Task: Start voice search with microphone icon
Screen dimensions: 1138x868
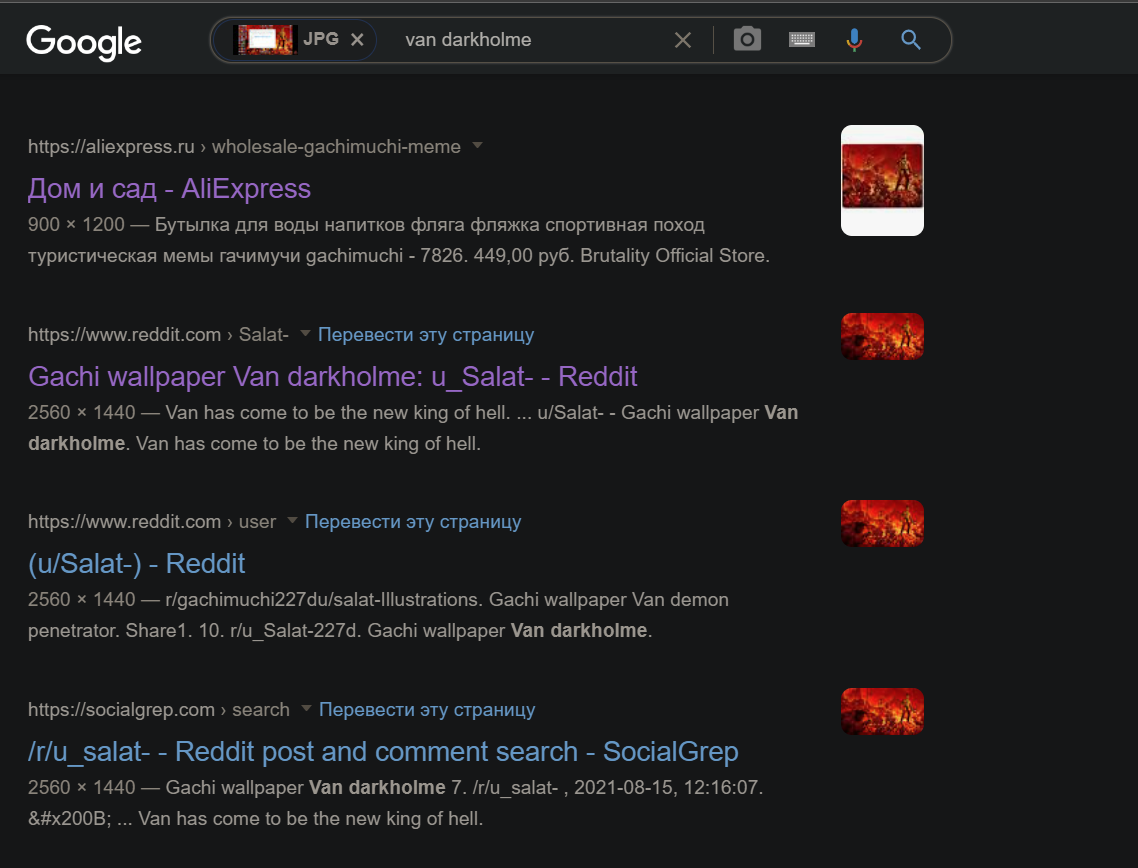Action: (x=854, y=40)
